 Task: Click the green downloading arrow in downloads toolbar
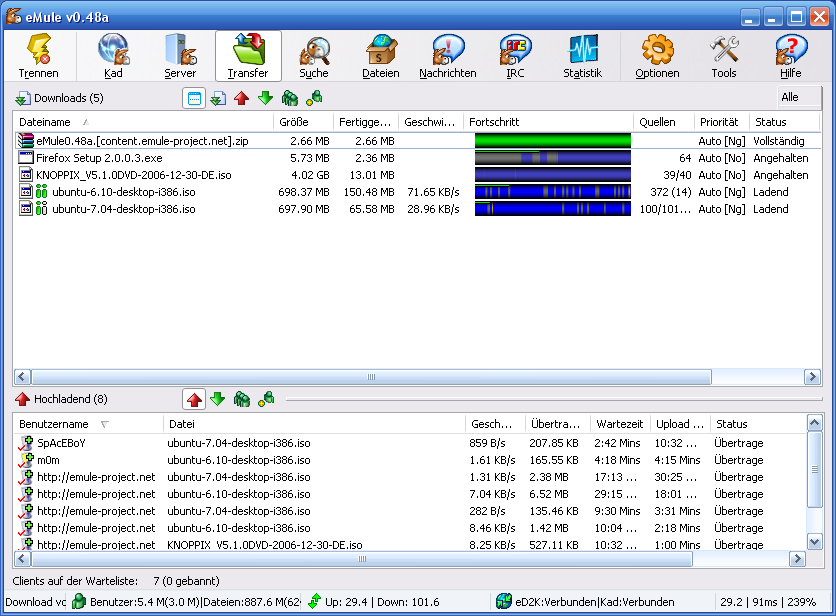(266, 98)
